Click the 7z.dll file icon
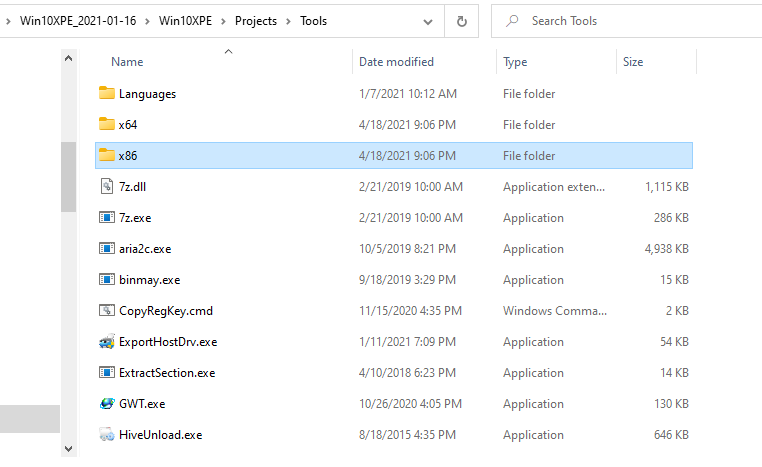 106,186
